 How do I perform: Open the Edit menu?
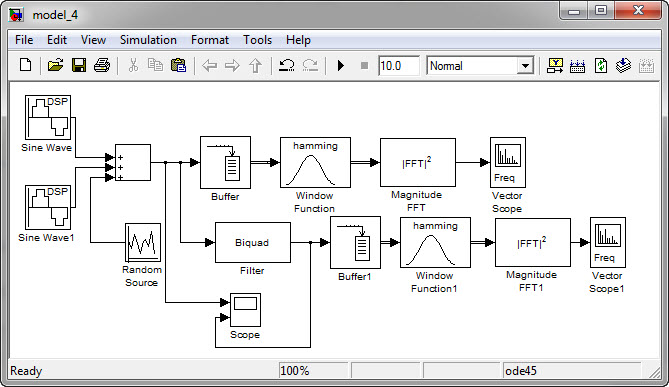click(x=57, y=40)
